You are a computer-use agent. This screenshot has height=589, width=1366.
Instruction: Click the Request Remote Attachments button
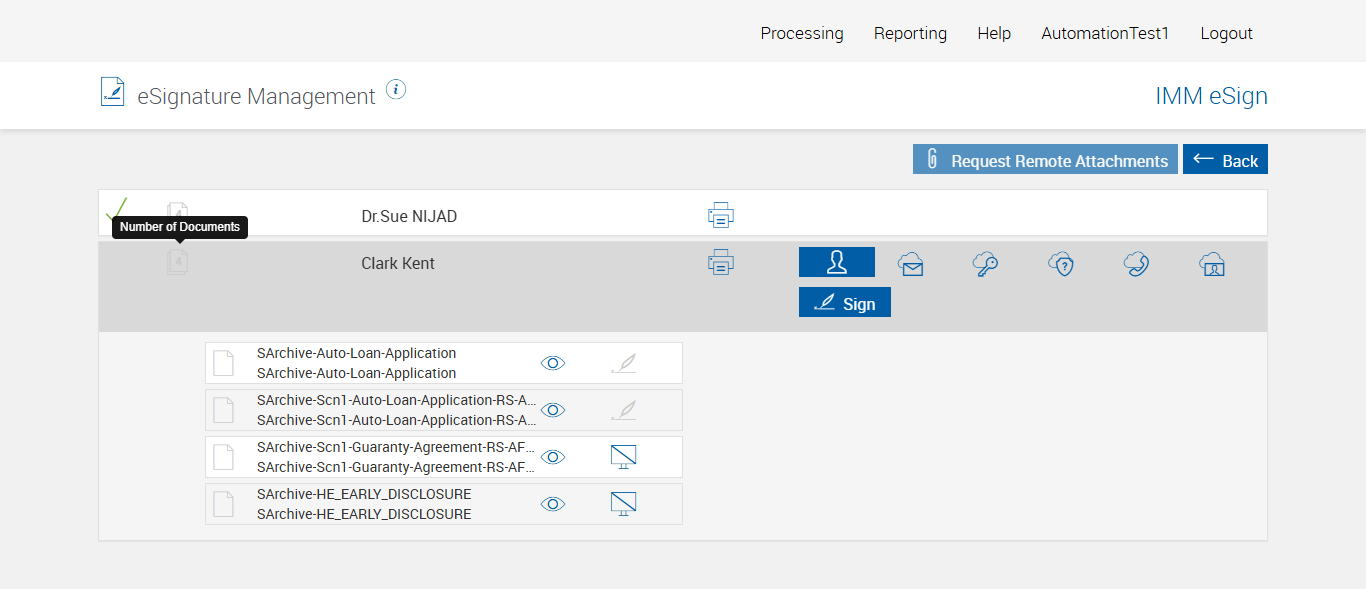pyautogui.click(x=1045, y=160)
